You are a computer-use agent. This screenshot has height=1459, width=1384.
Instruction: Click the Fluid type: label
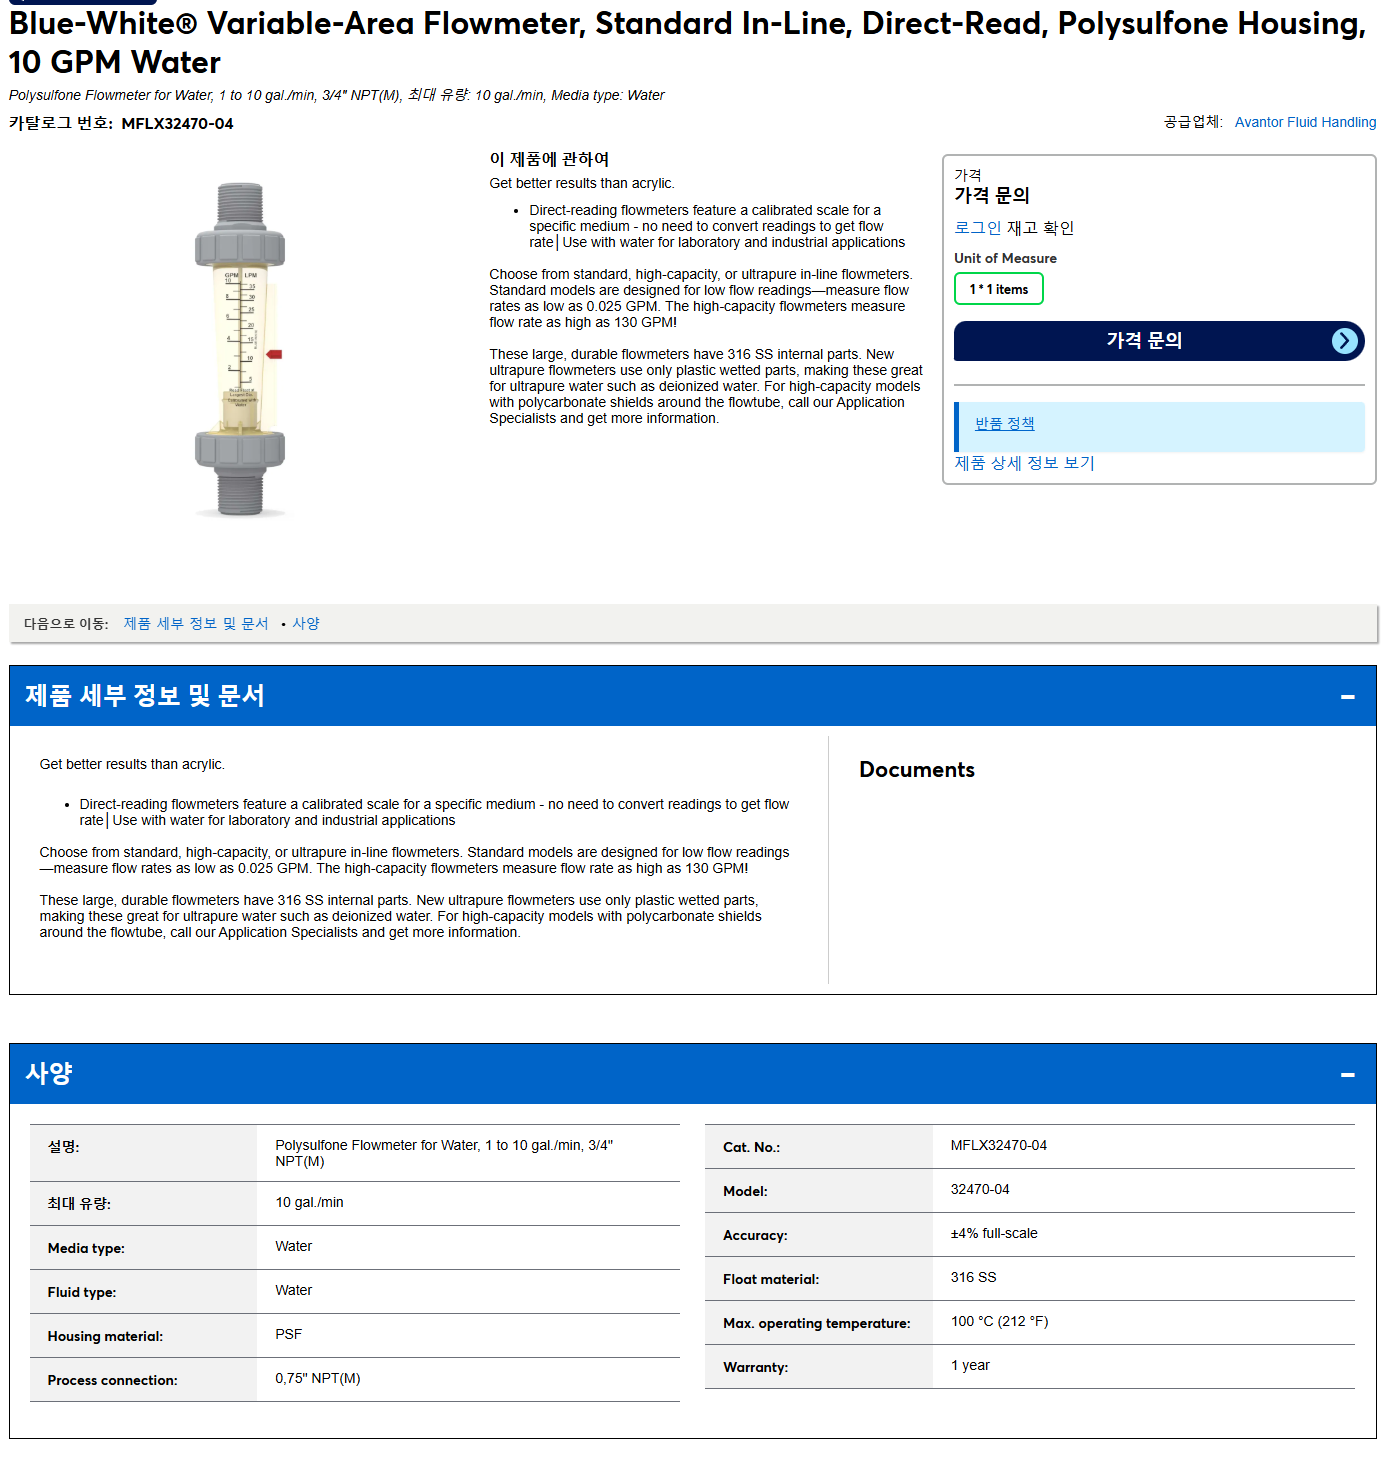coord(82,1292)
